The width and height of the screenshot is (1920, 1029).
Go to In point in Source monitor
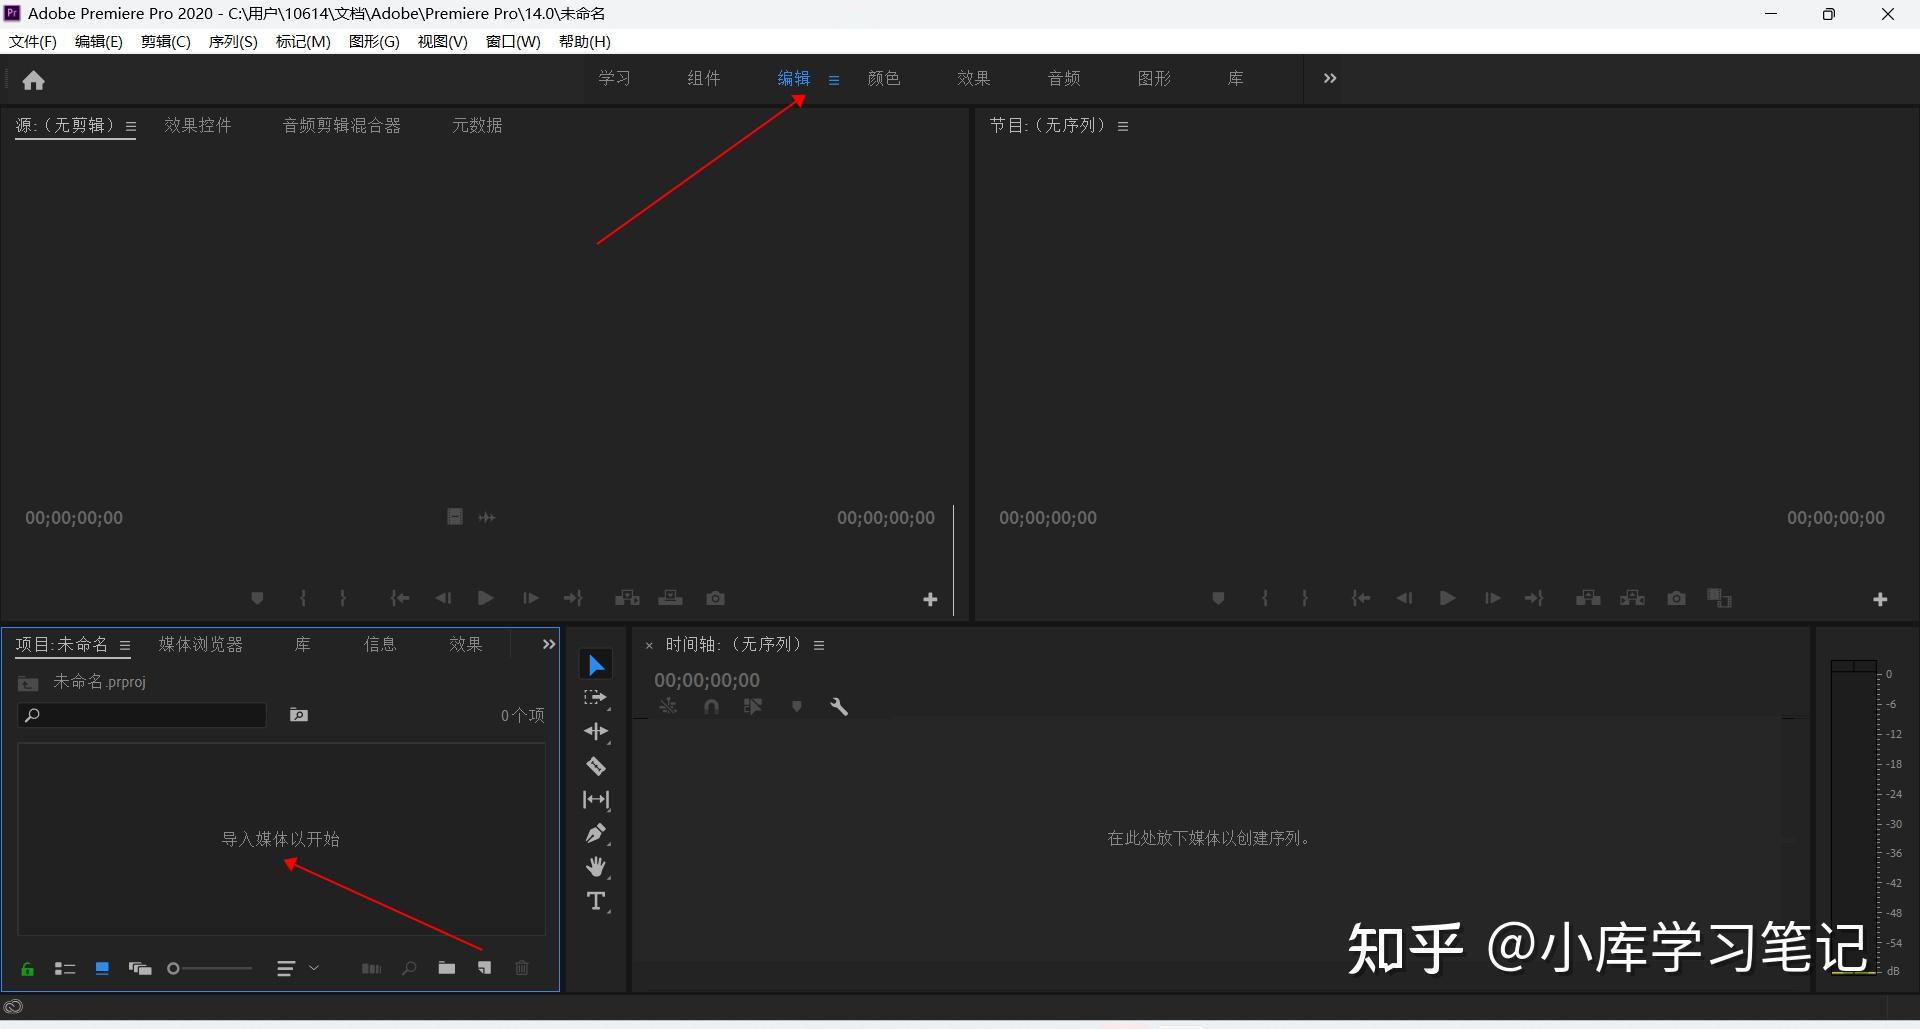[399, 598]
